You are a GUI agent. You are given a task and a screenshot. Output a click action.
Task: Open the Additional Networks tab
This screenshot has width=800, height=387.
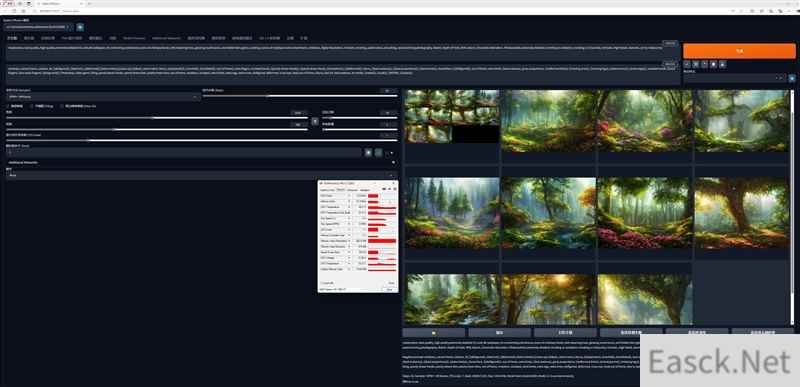166,38
